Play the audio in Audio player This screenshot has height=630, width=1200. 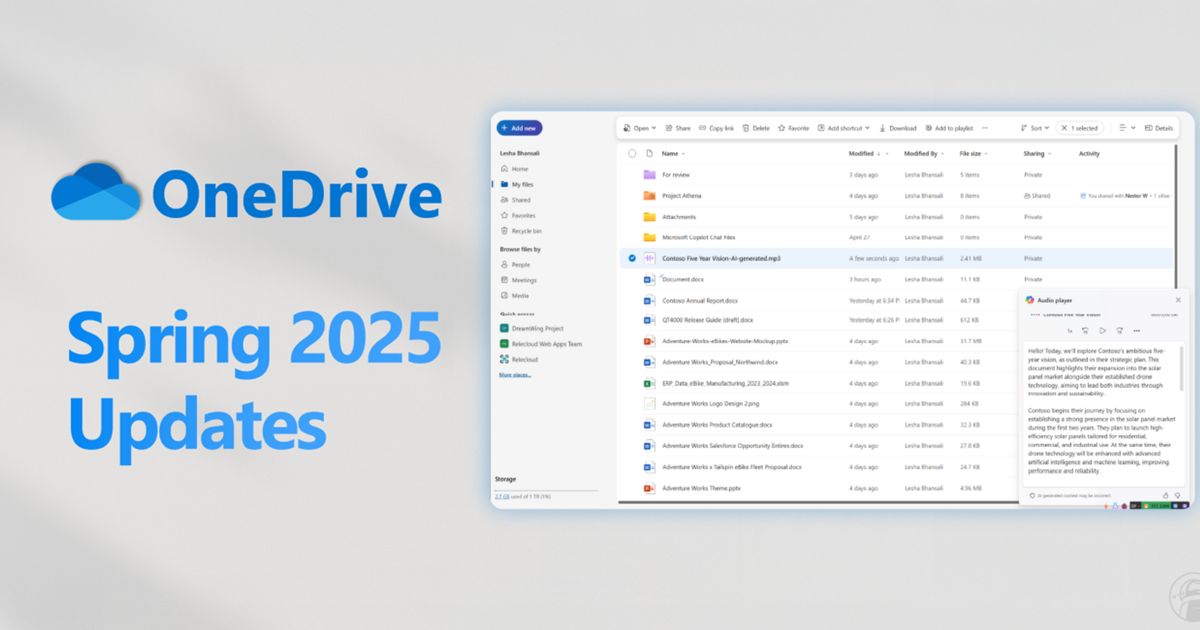[x=1103, y=330]
